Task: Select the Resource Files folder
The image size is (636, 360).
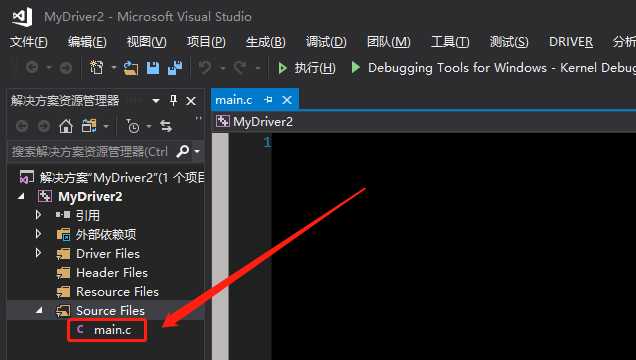Action: (x=117, y=292)
